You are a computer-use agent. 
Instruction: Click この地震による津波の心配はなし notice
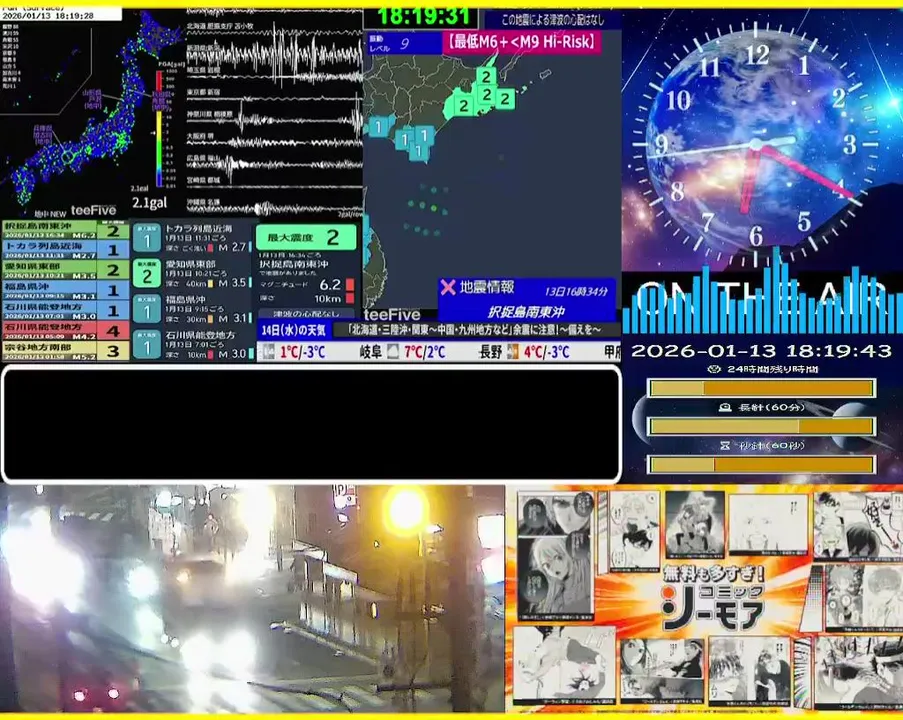[x=553, y=20]
